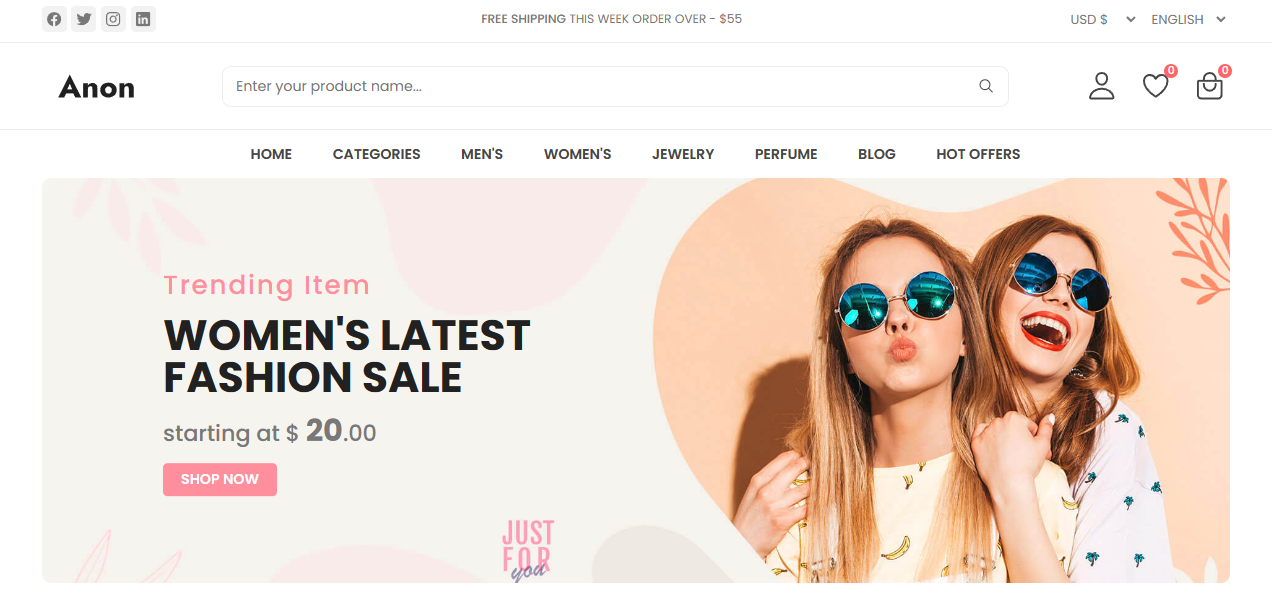Open the PERFUME menu item
Screen dimensions: 1272x608
point(786,154)
